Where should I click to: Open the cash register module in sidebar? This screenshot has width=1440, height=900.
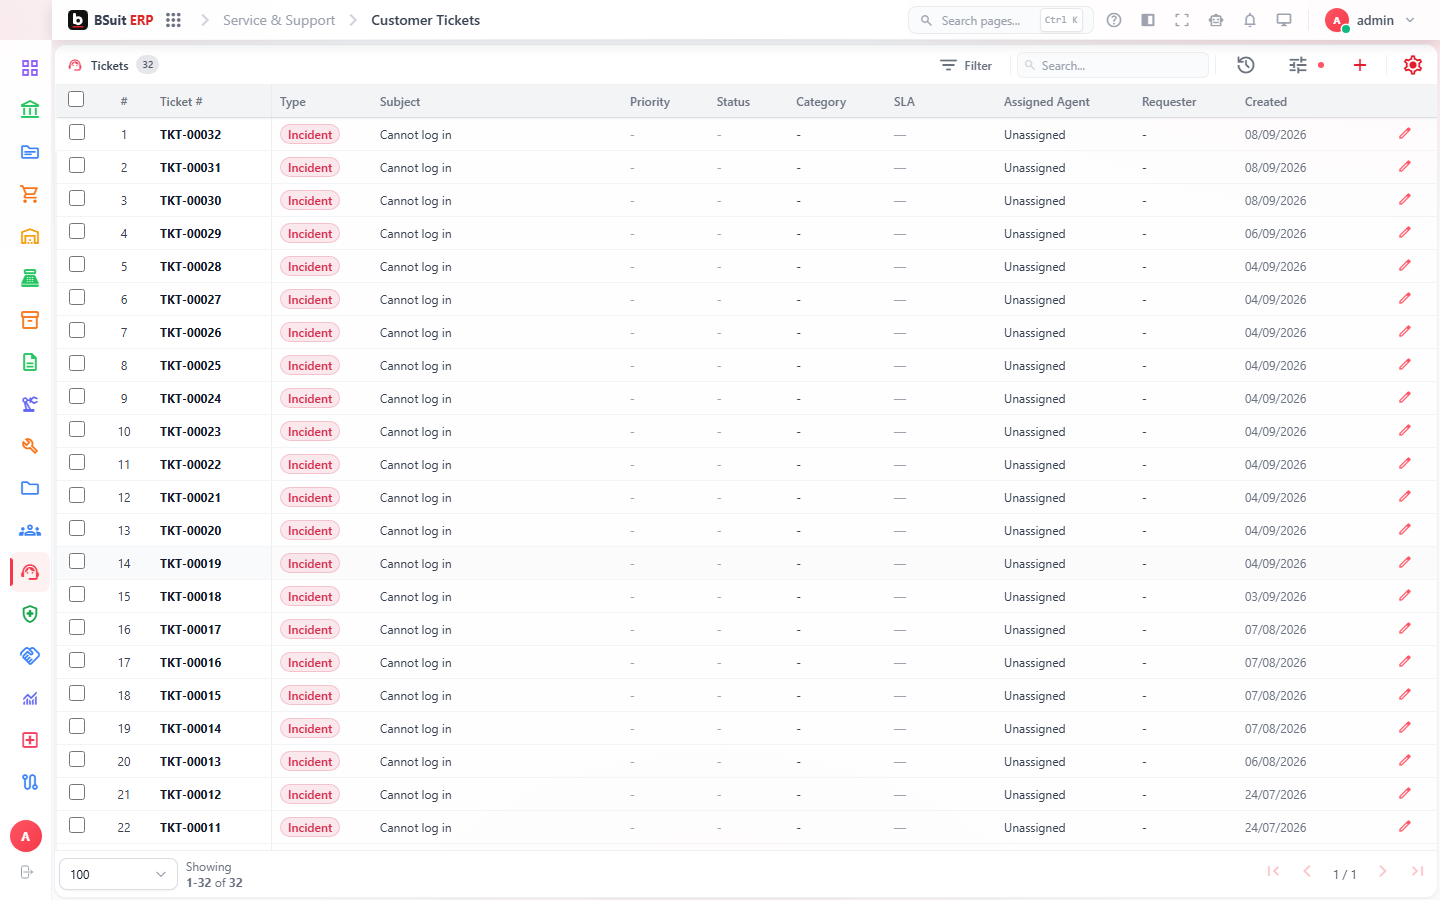[x=30, y=278]
